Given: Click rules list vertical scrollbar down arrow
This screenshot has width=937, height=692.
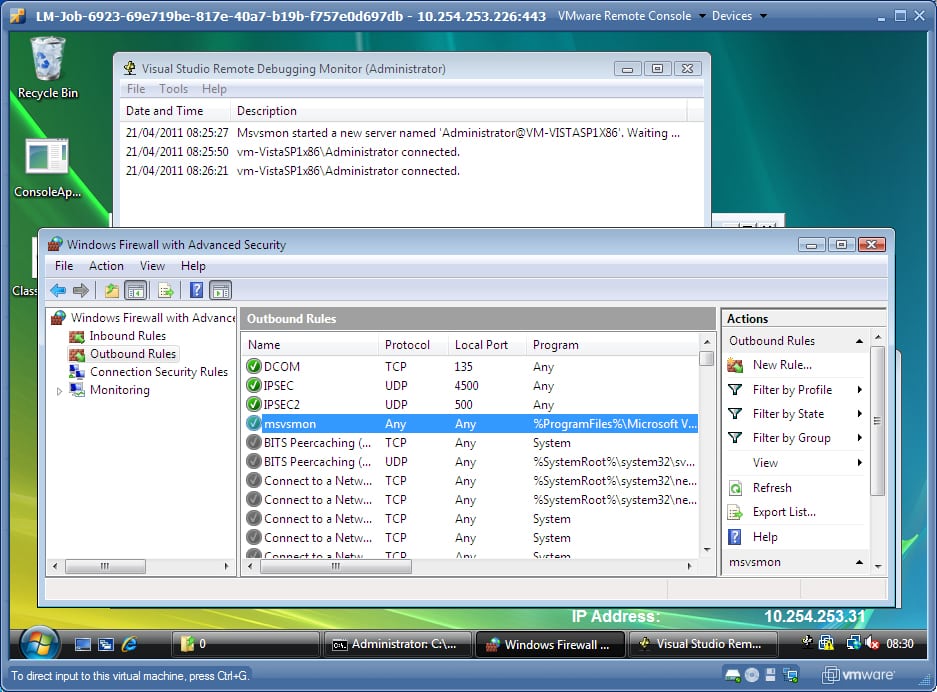Looking at the screenshot, I should click(707, 550).
